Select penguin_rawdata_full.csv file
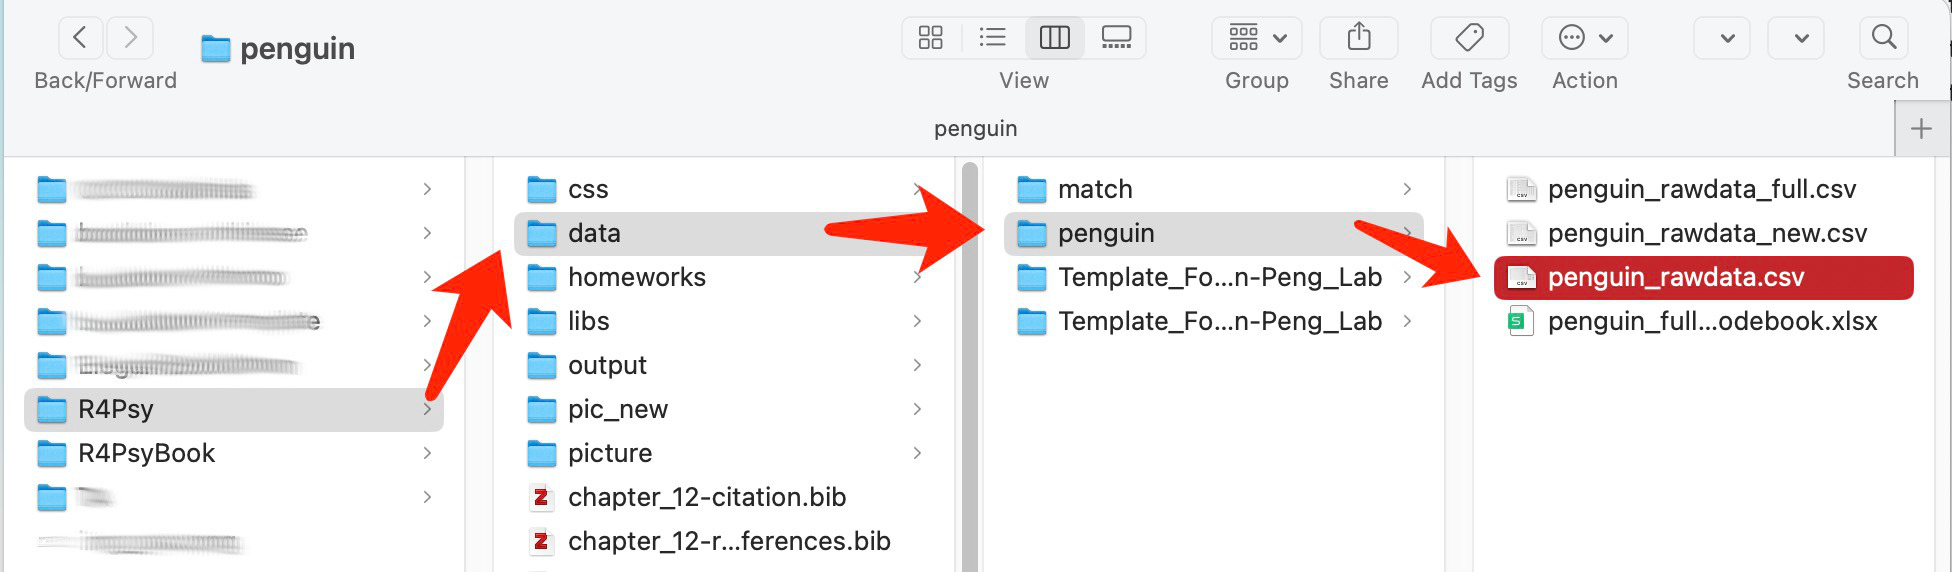This screenshot has width=1952, height=572. 1701,189
